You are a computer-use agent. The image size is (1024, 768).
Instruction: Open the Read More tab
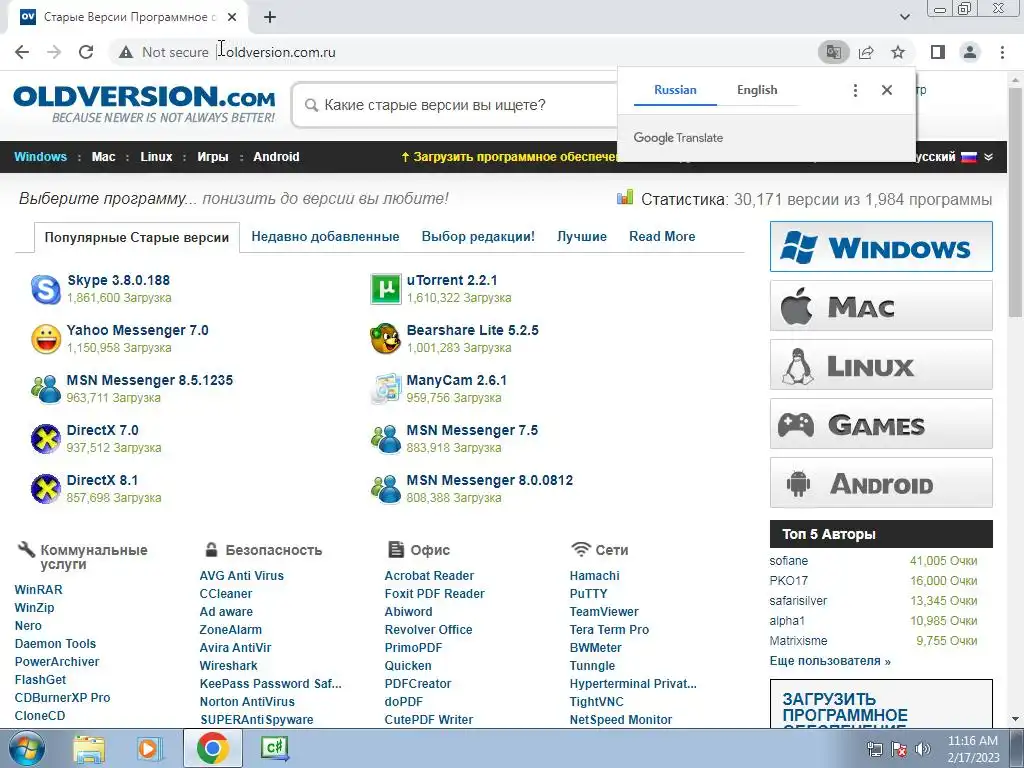662,236
